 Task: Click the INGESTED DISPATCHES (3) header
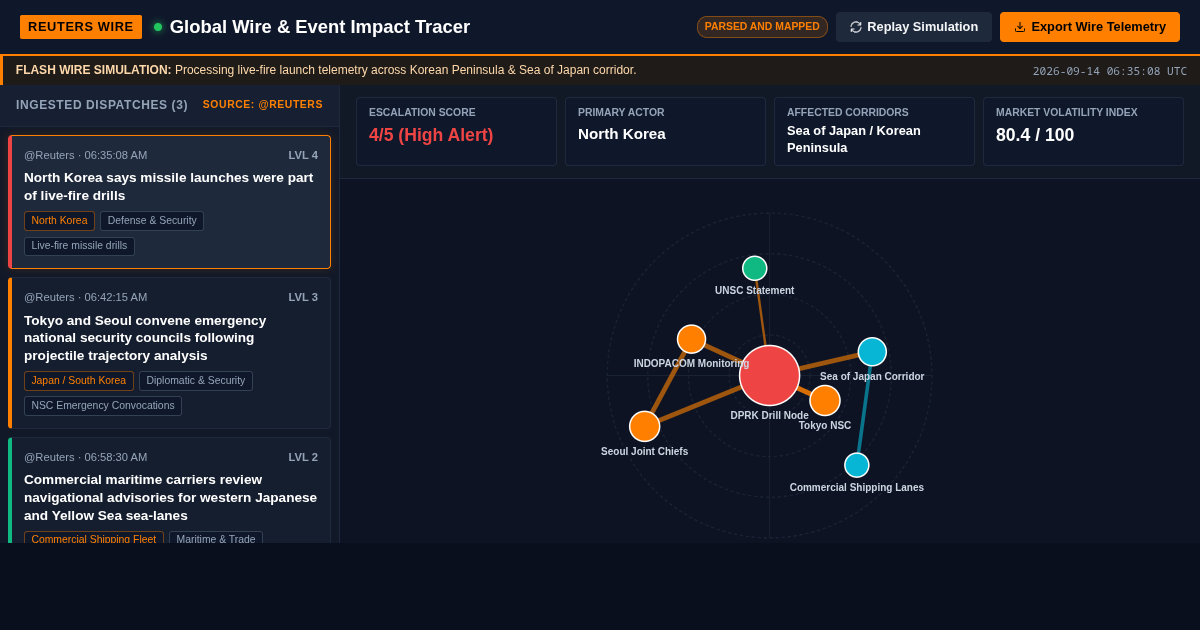pyautogui.click(x=102, y=105)
